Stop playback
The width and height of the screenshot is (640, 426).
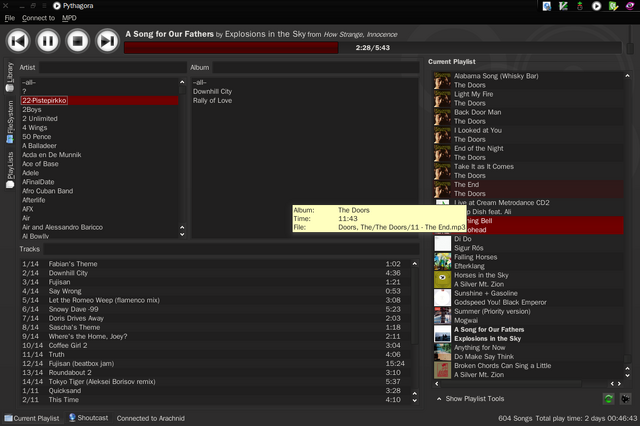78,41
